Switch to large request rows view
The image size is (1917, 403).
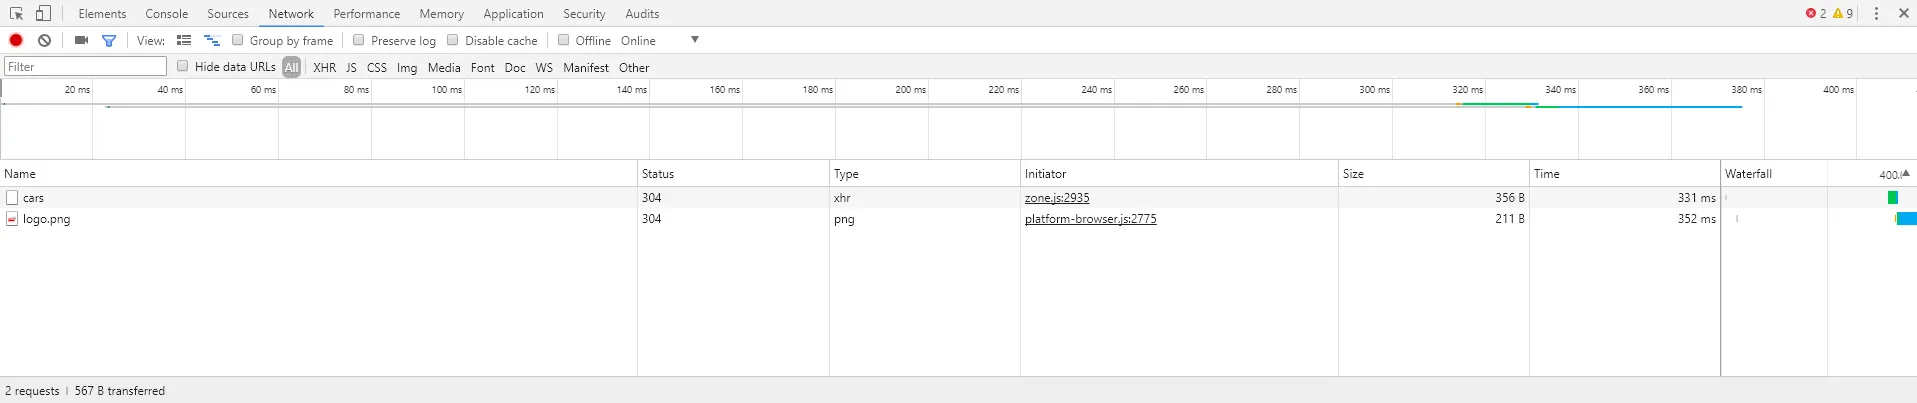pos(184,40)
